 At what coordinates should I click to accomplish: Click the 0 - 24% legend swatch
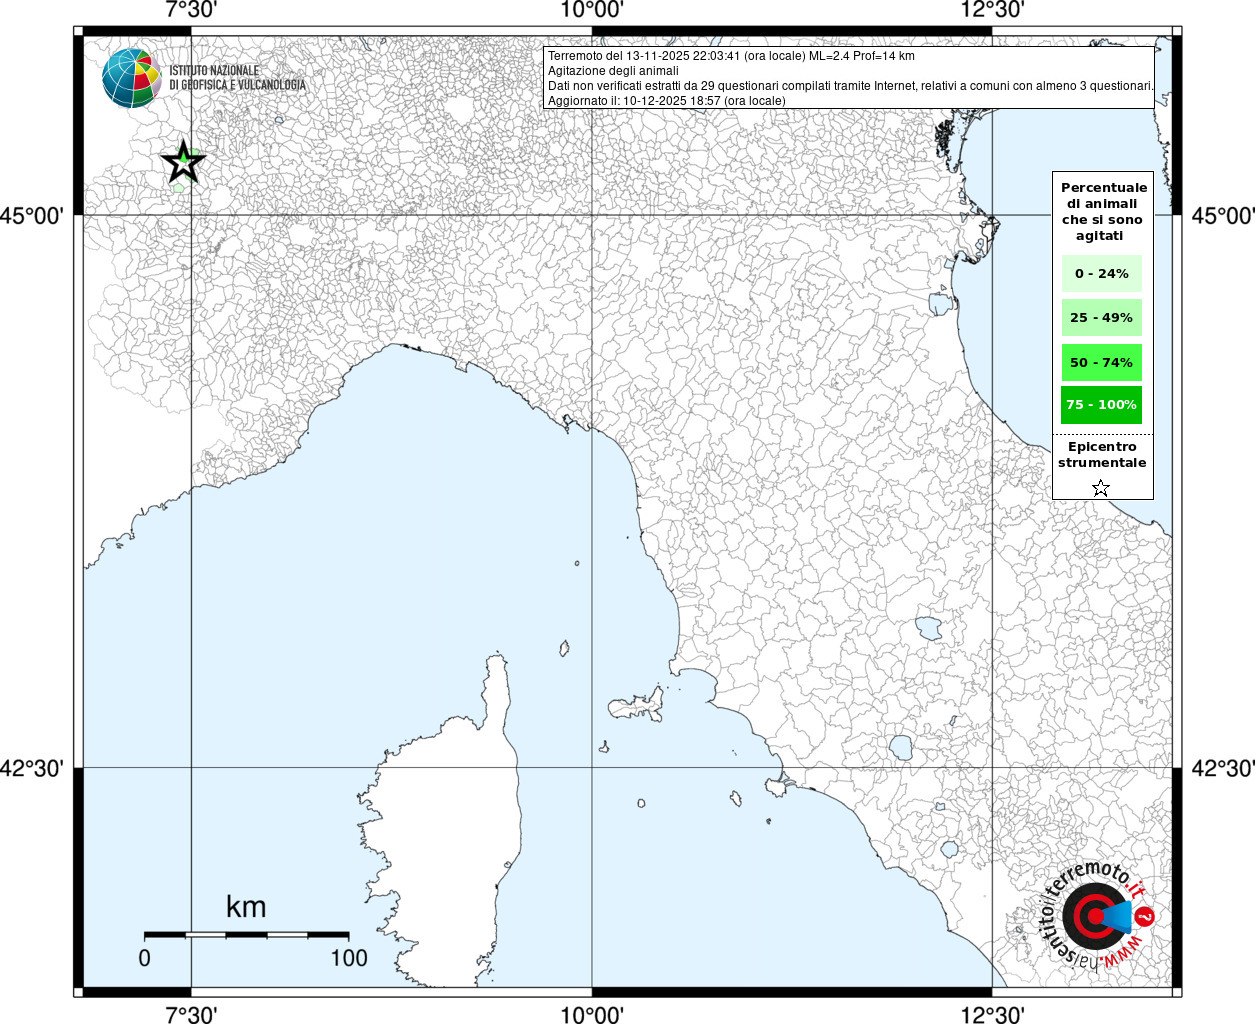pos(1102,274)
